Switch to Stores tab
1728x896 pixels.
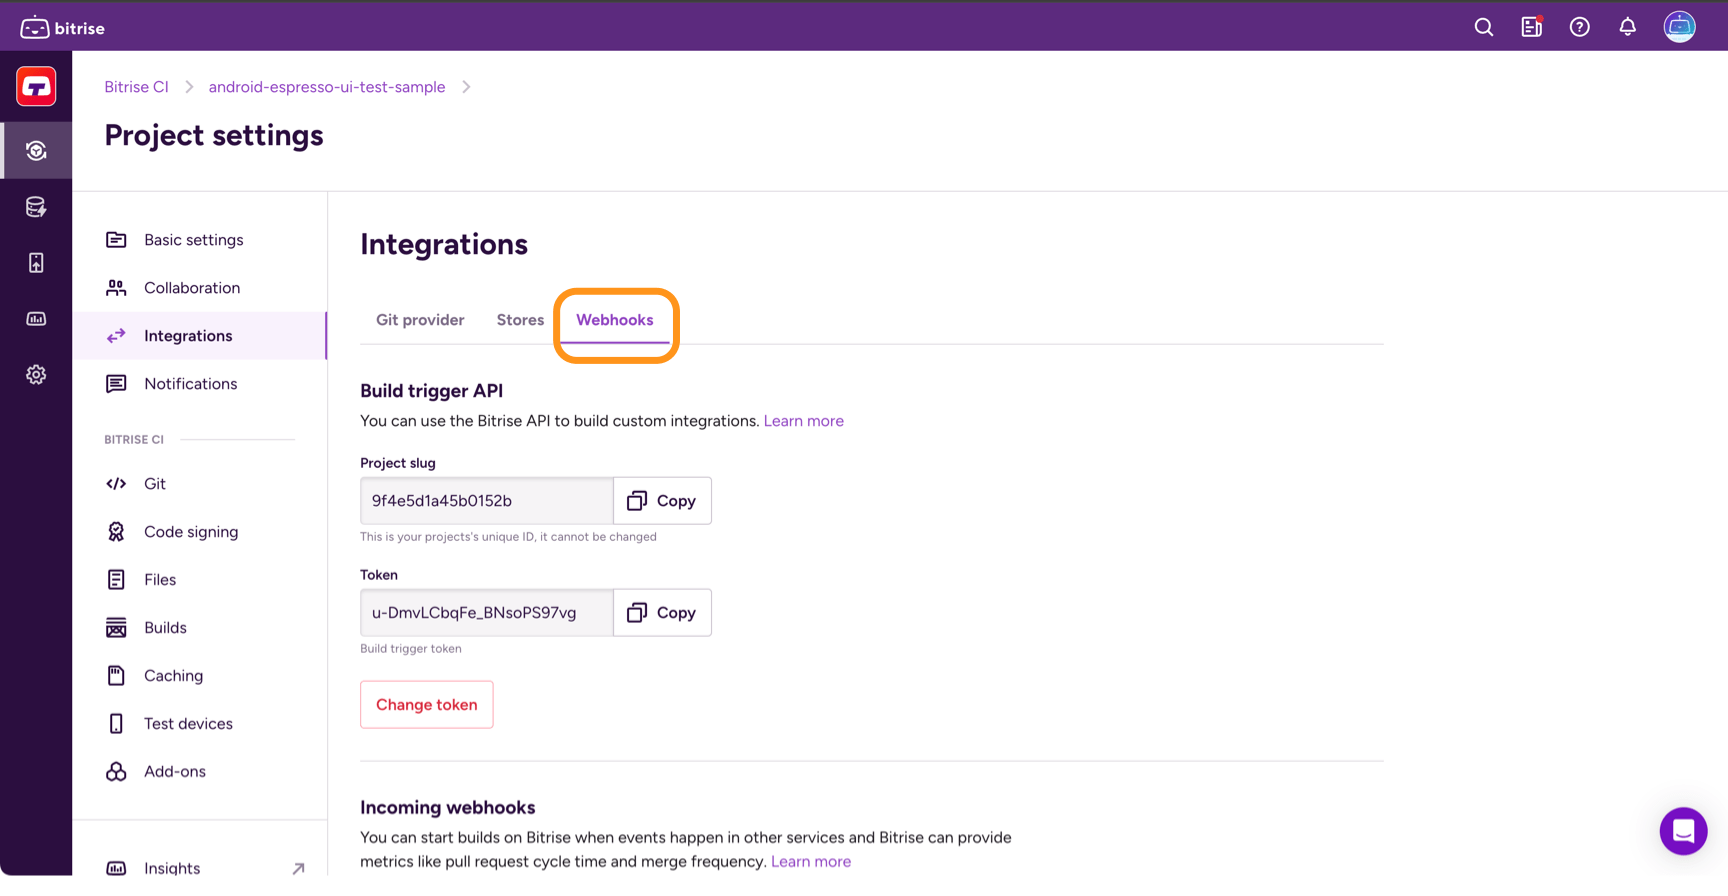[x=520, y=320]
